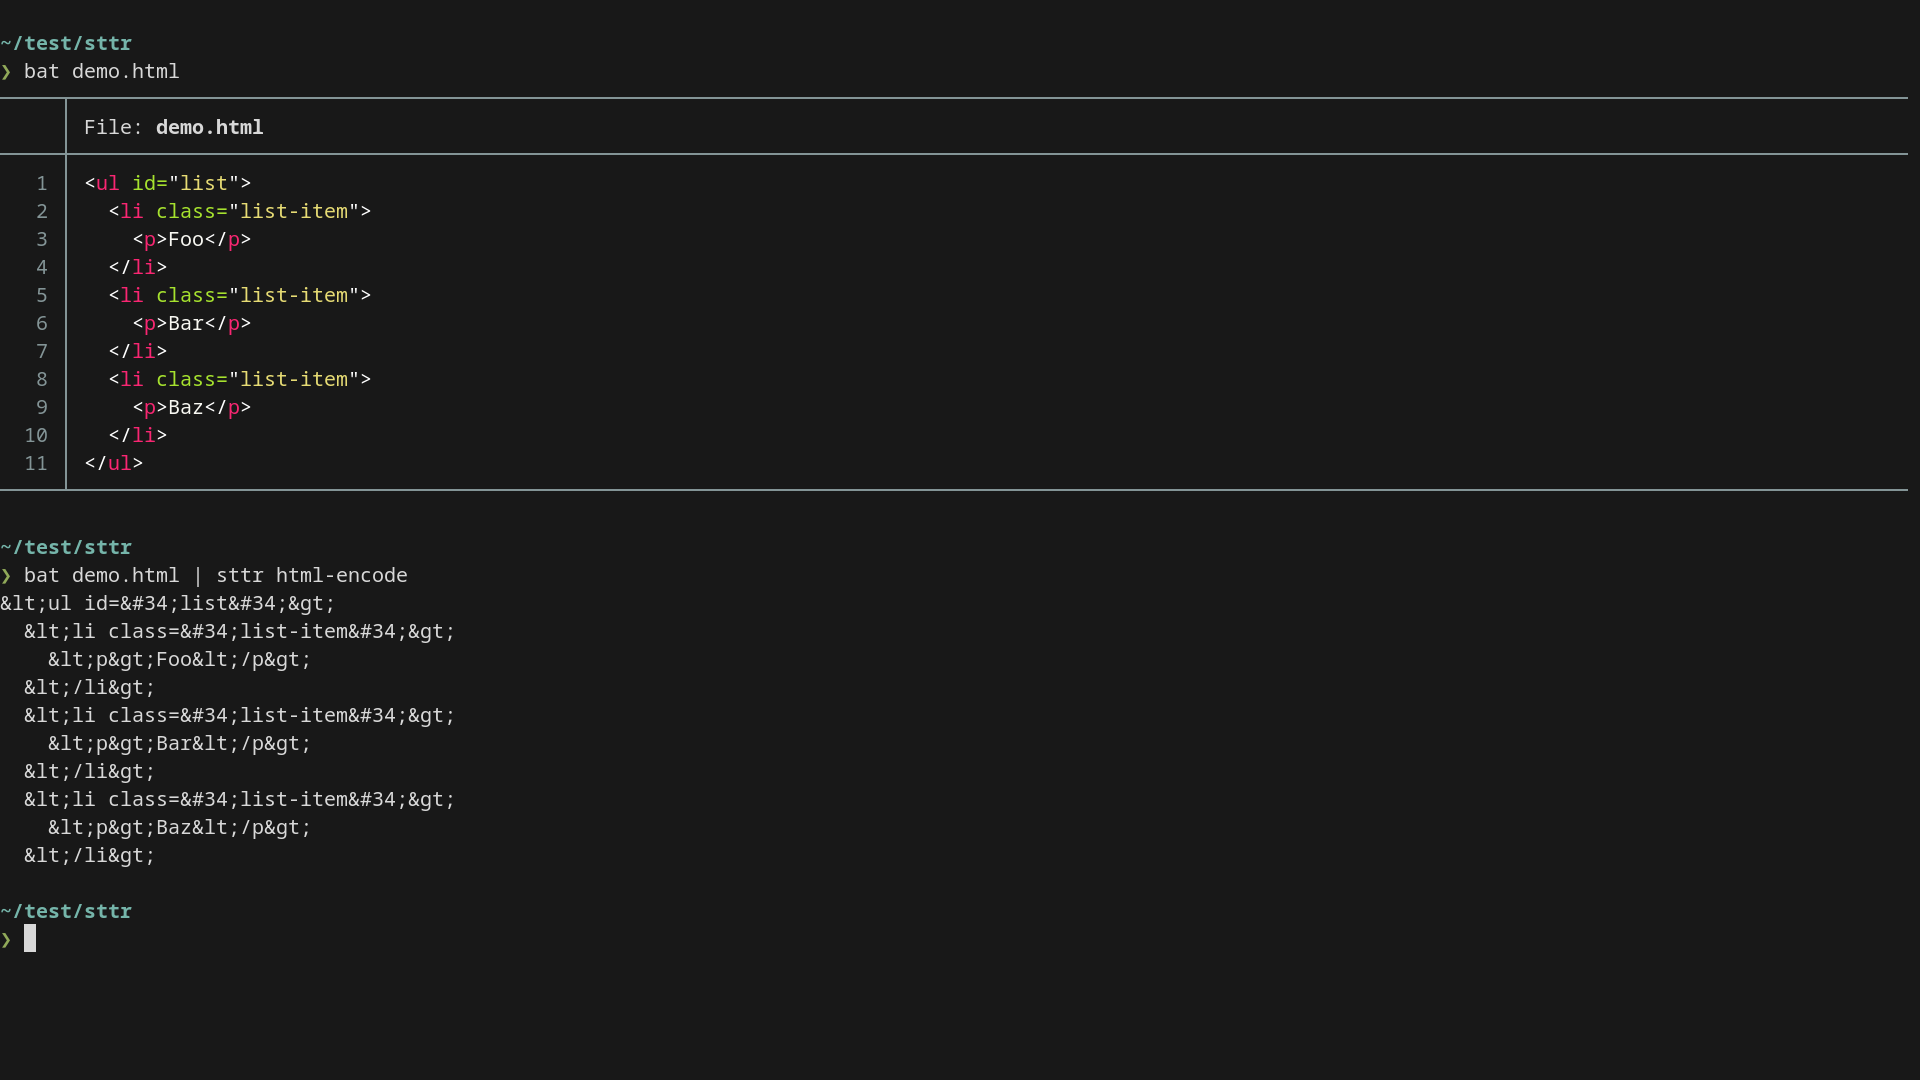Click the encoded output line containing 'Baz'

180,828
